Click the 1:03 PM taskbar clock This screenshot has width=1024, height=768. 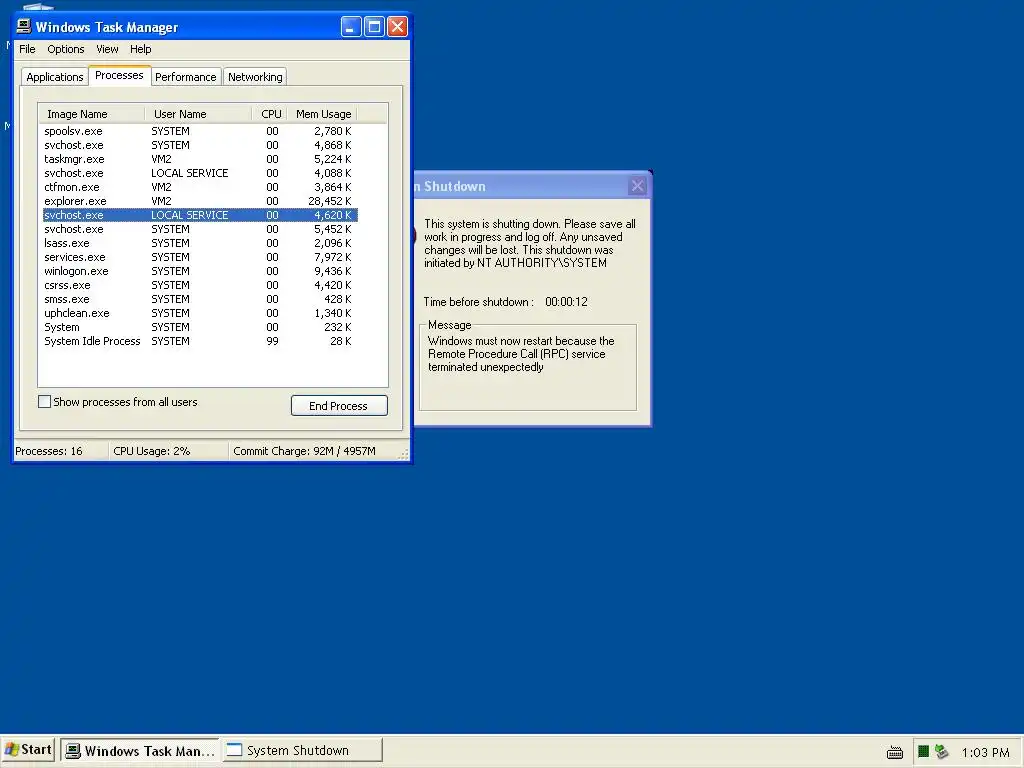tap(985, 752)
